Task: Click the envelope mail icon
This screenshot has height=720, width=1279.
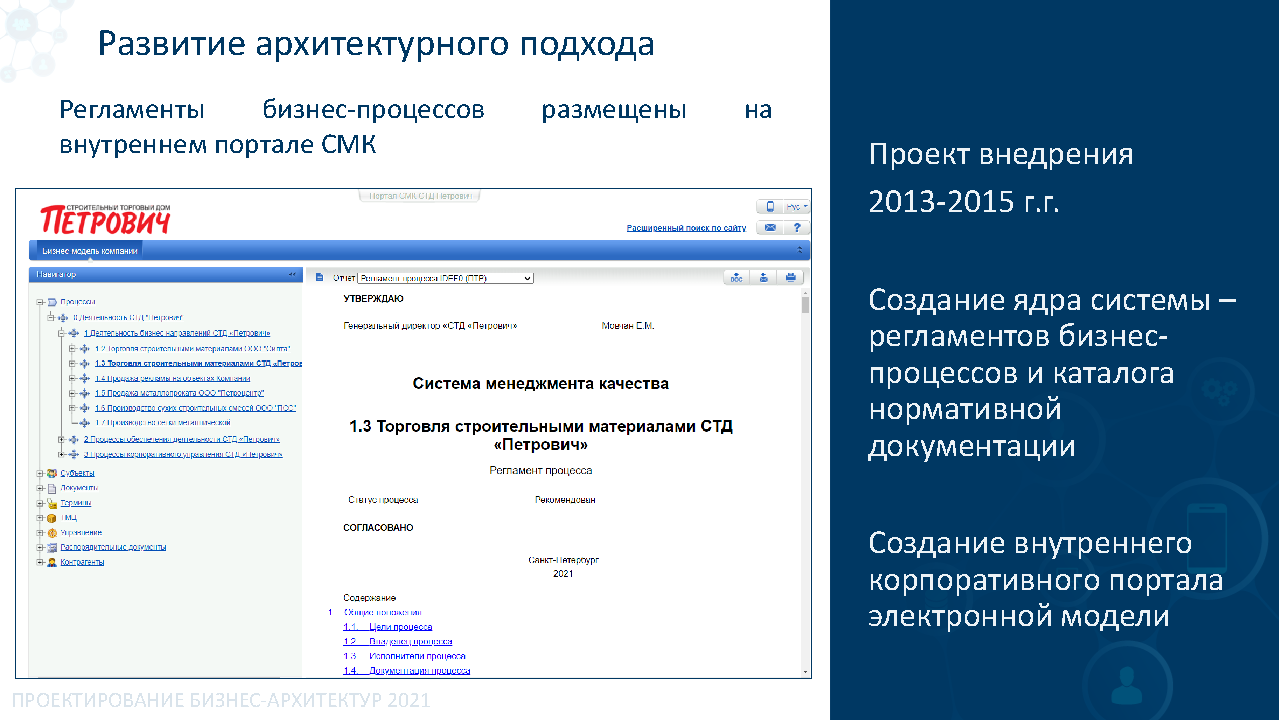Action: [769, 227]
